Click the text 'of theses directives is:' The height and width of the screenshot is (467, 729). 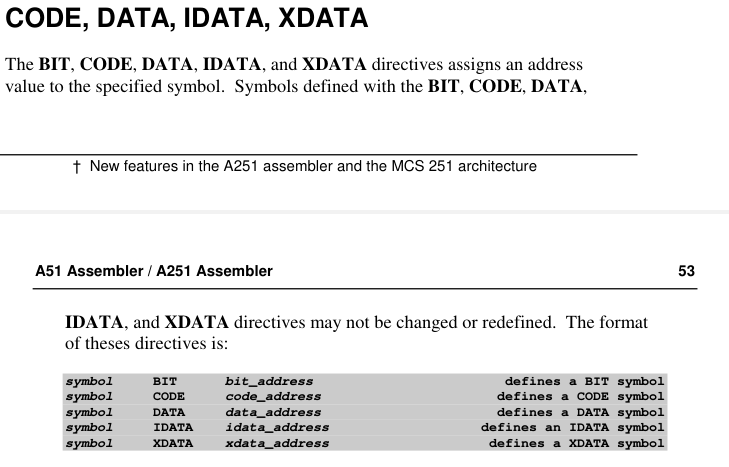(x=147, y=343)
